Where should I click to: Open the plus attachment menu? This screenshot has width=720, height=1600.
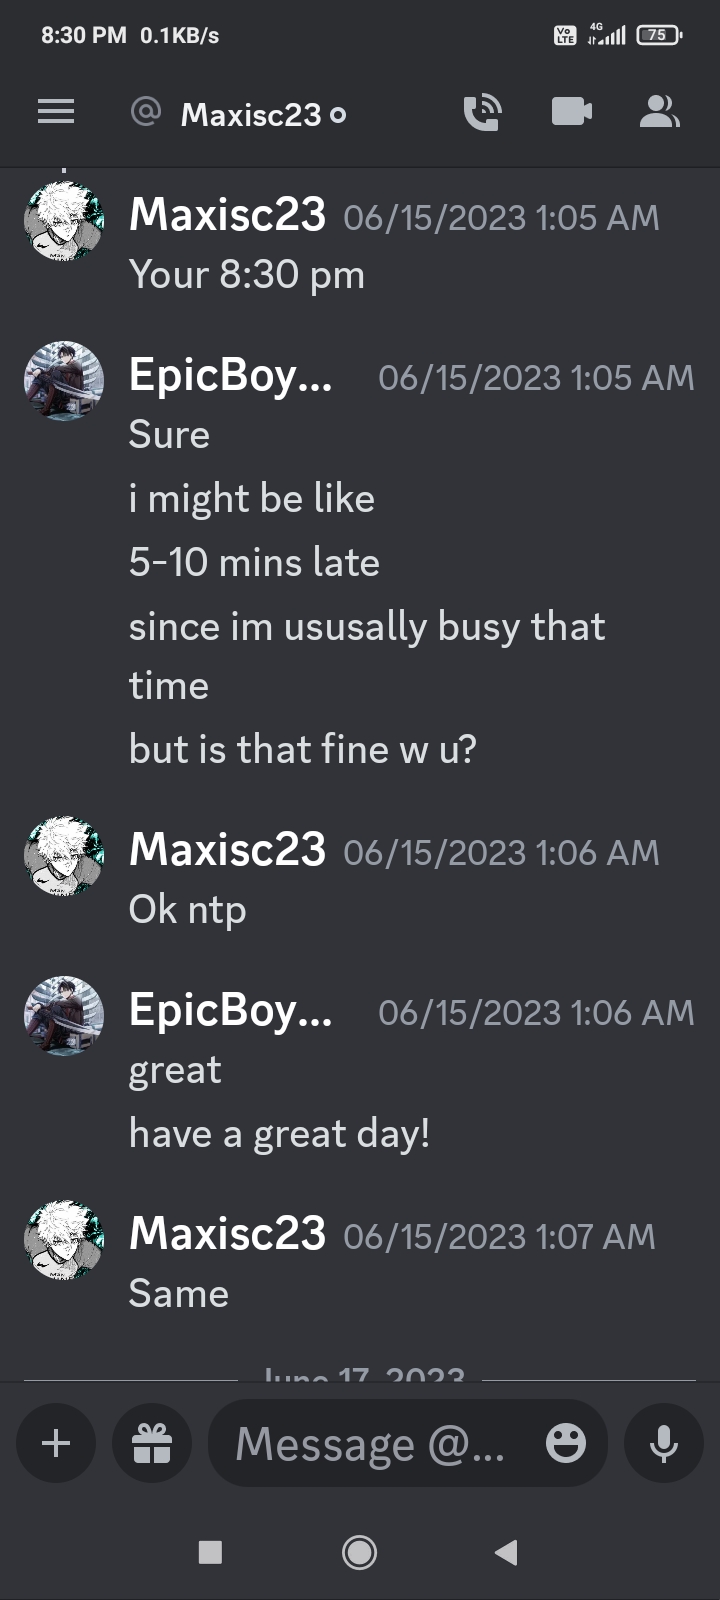pos(56,1443)
